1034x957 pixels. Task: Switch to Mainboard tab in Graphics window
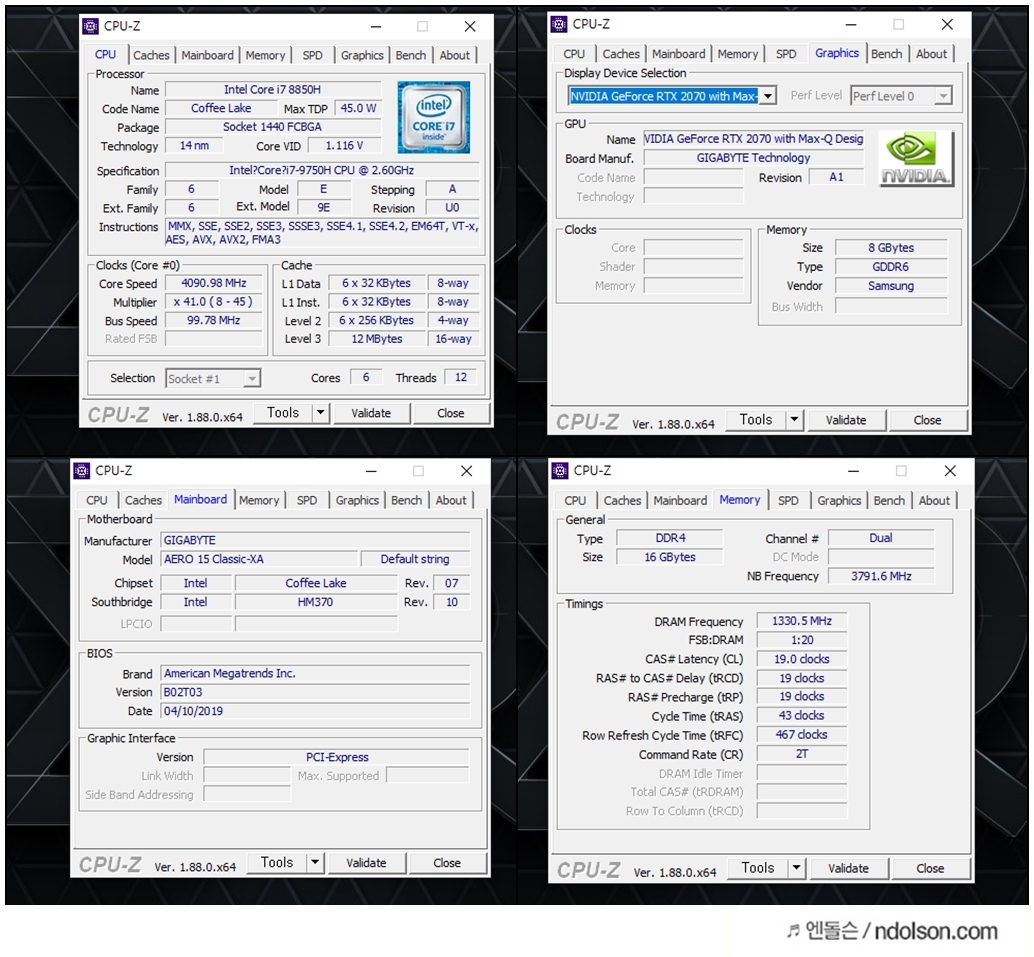click(679, 54)
